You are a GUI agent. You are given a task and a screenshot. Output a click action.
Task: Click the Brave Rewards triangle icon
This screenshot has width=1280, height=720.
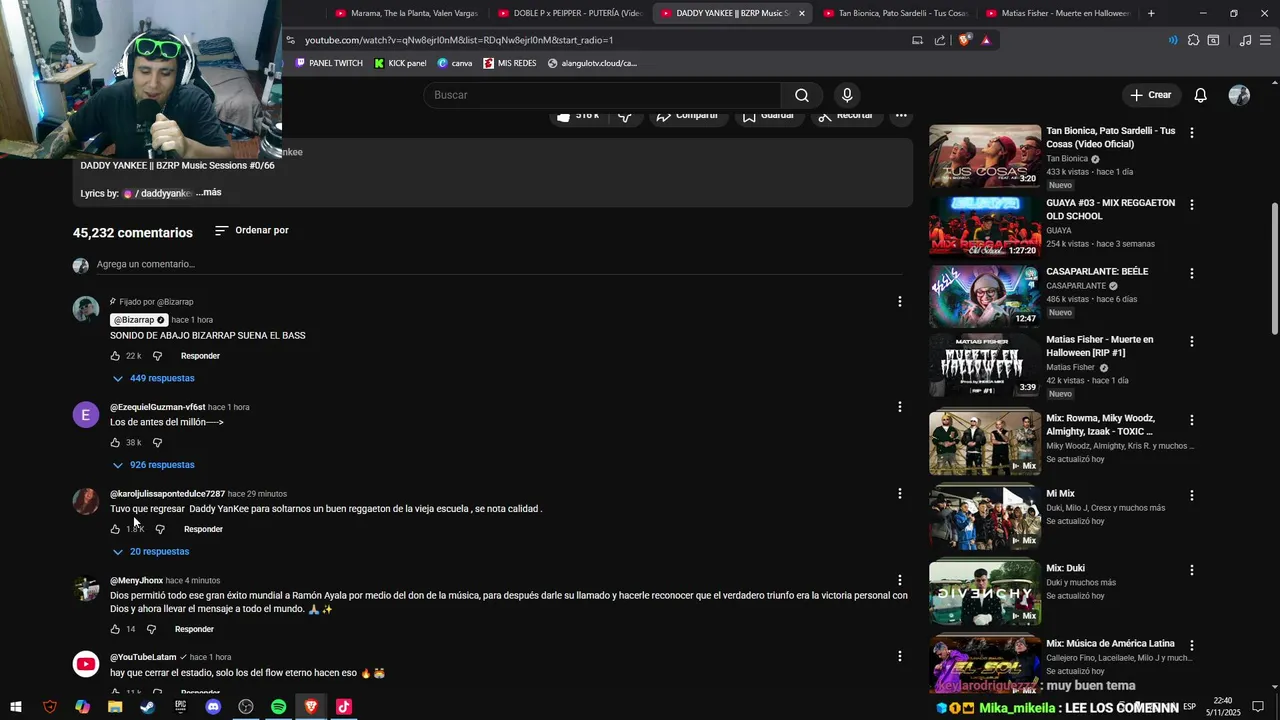point(986,40)
